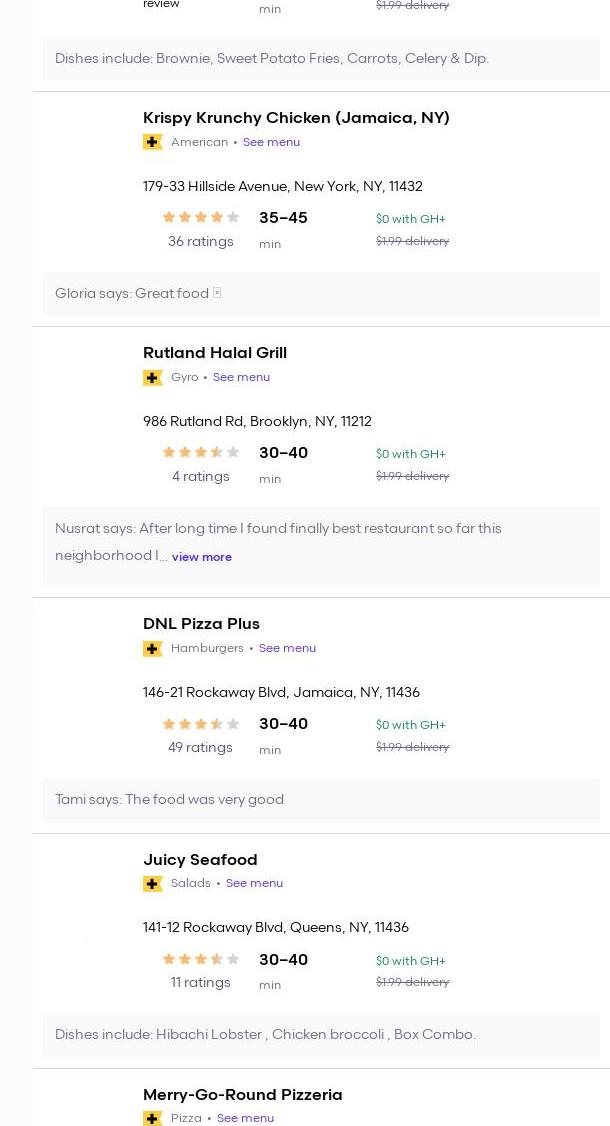Open See menu for Merry-Go-Round Pizzeria
The width and height of the screenshot is (610, 1126).
pos(245,1118)
